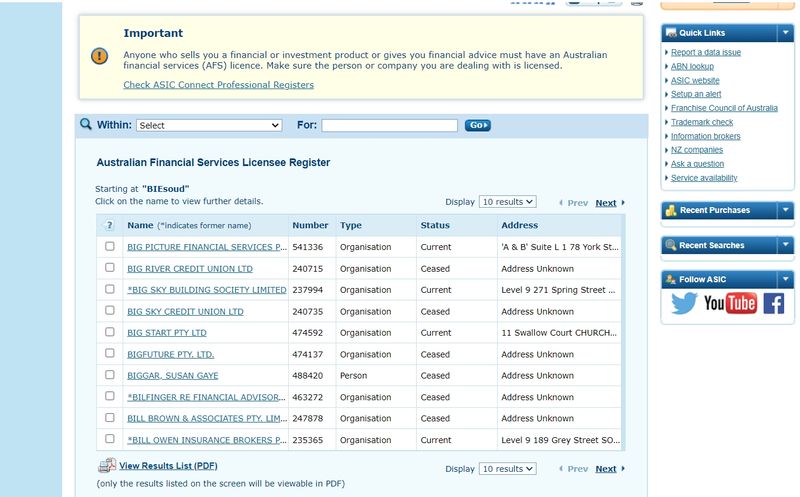Tick checkbox for BIGGAR, SUSAN GAYE

tap(110, 375)
